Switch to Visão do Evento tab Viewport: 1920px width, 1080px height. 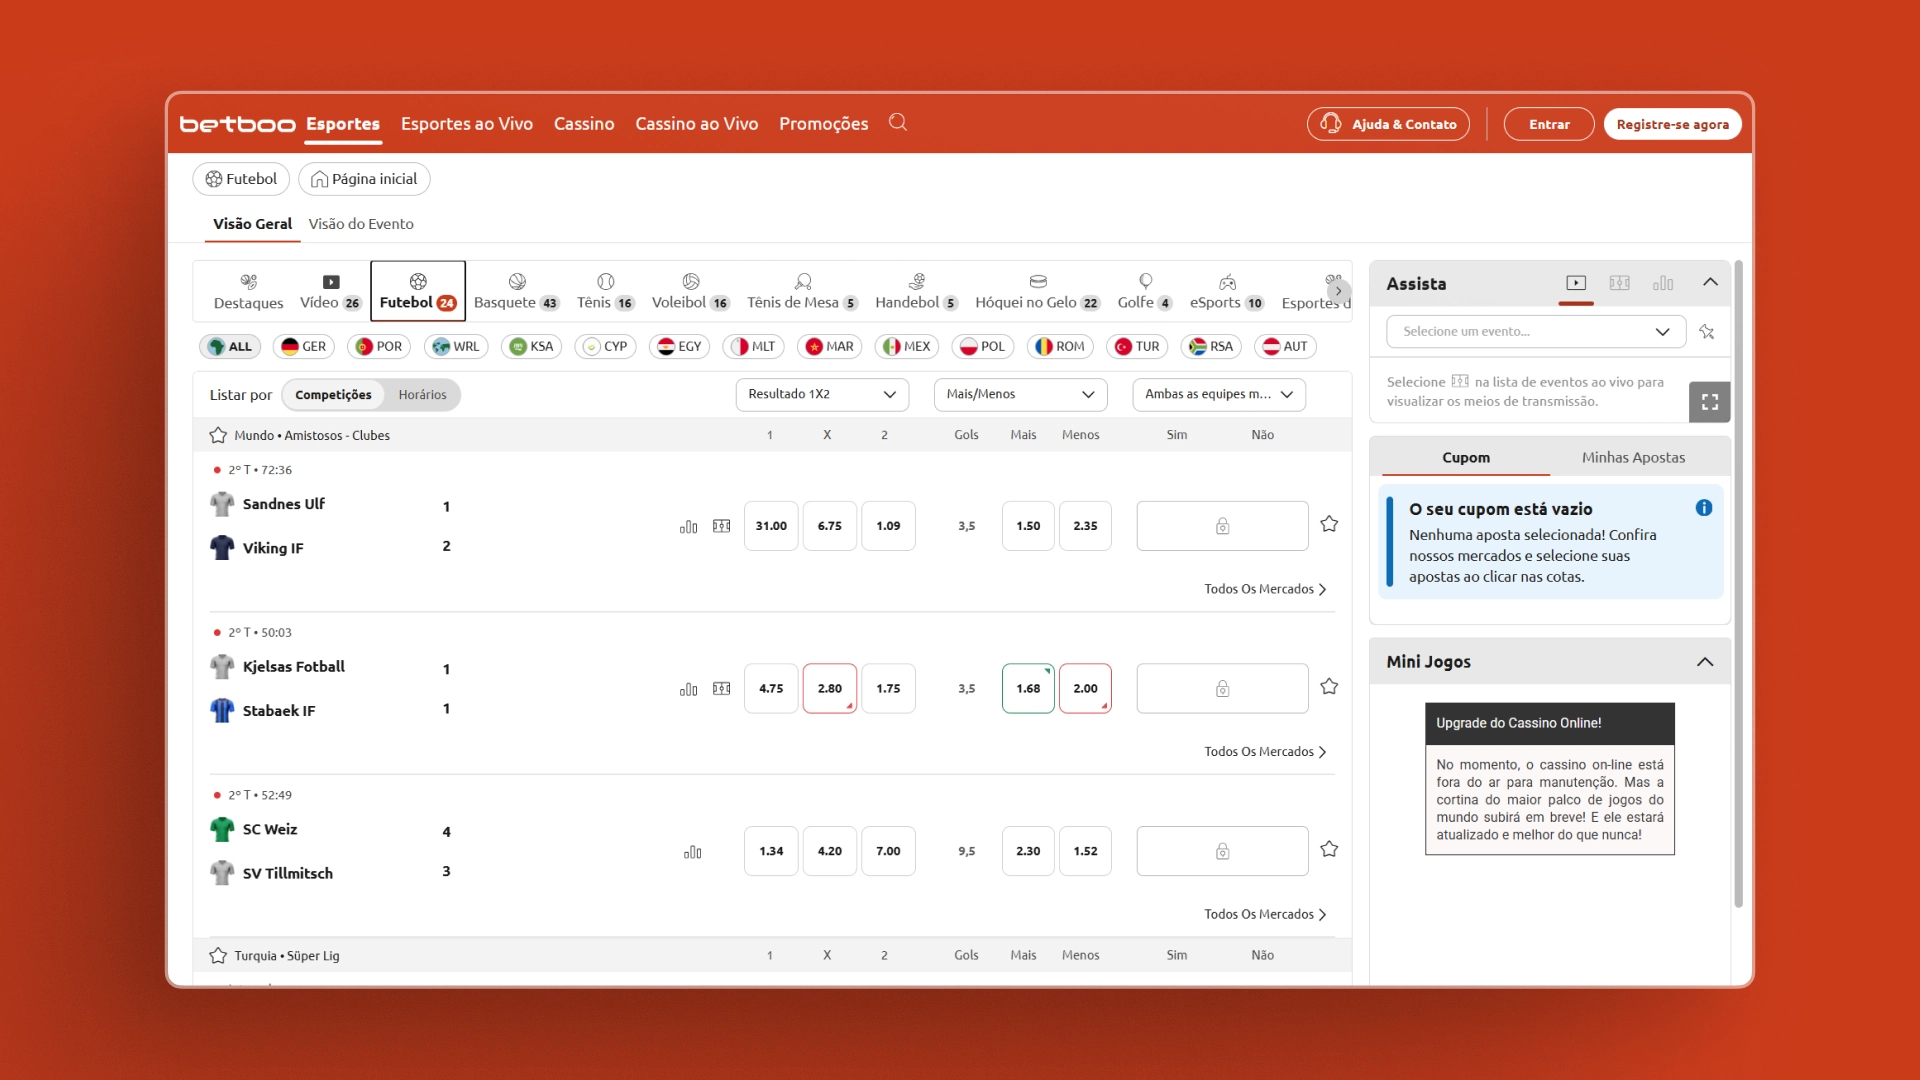click(x=361, y=224)
